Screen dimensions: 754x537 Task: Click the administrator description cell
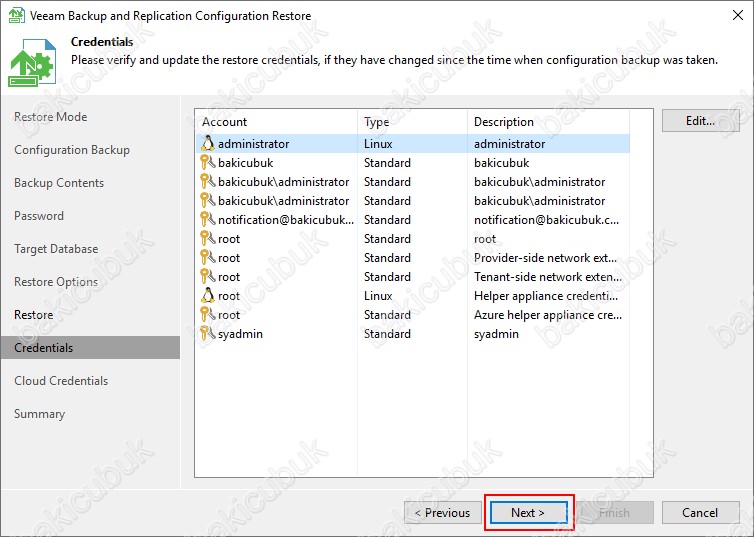coord(510,144)
